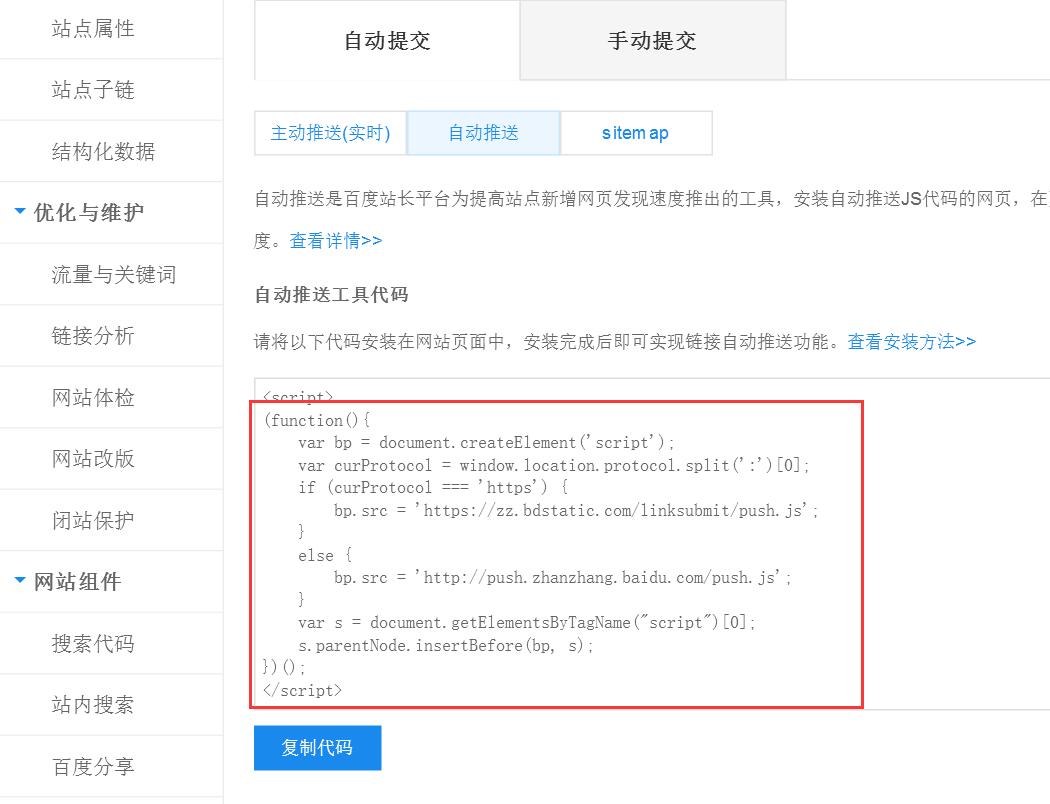Click the var curProtocol code line
The image size is (1050, 804).
pos(554,465)
